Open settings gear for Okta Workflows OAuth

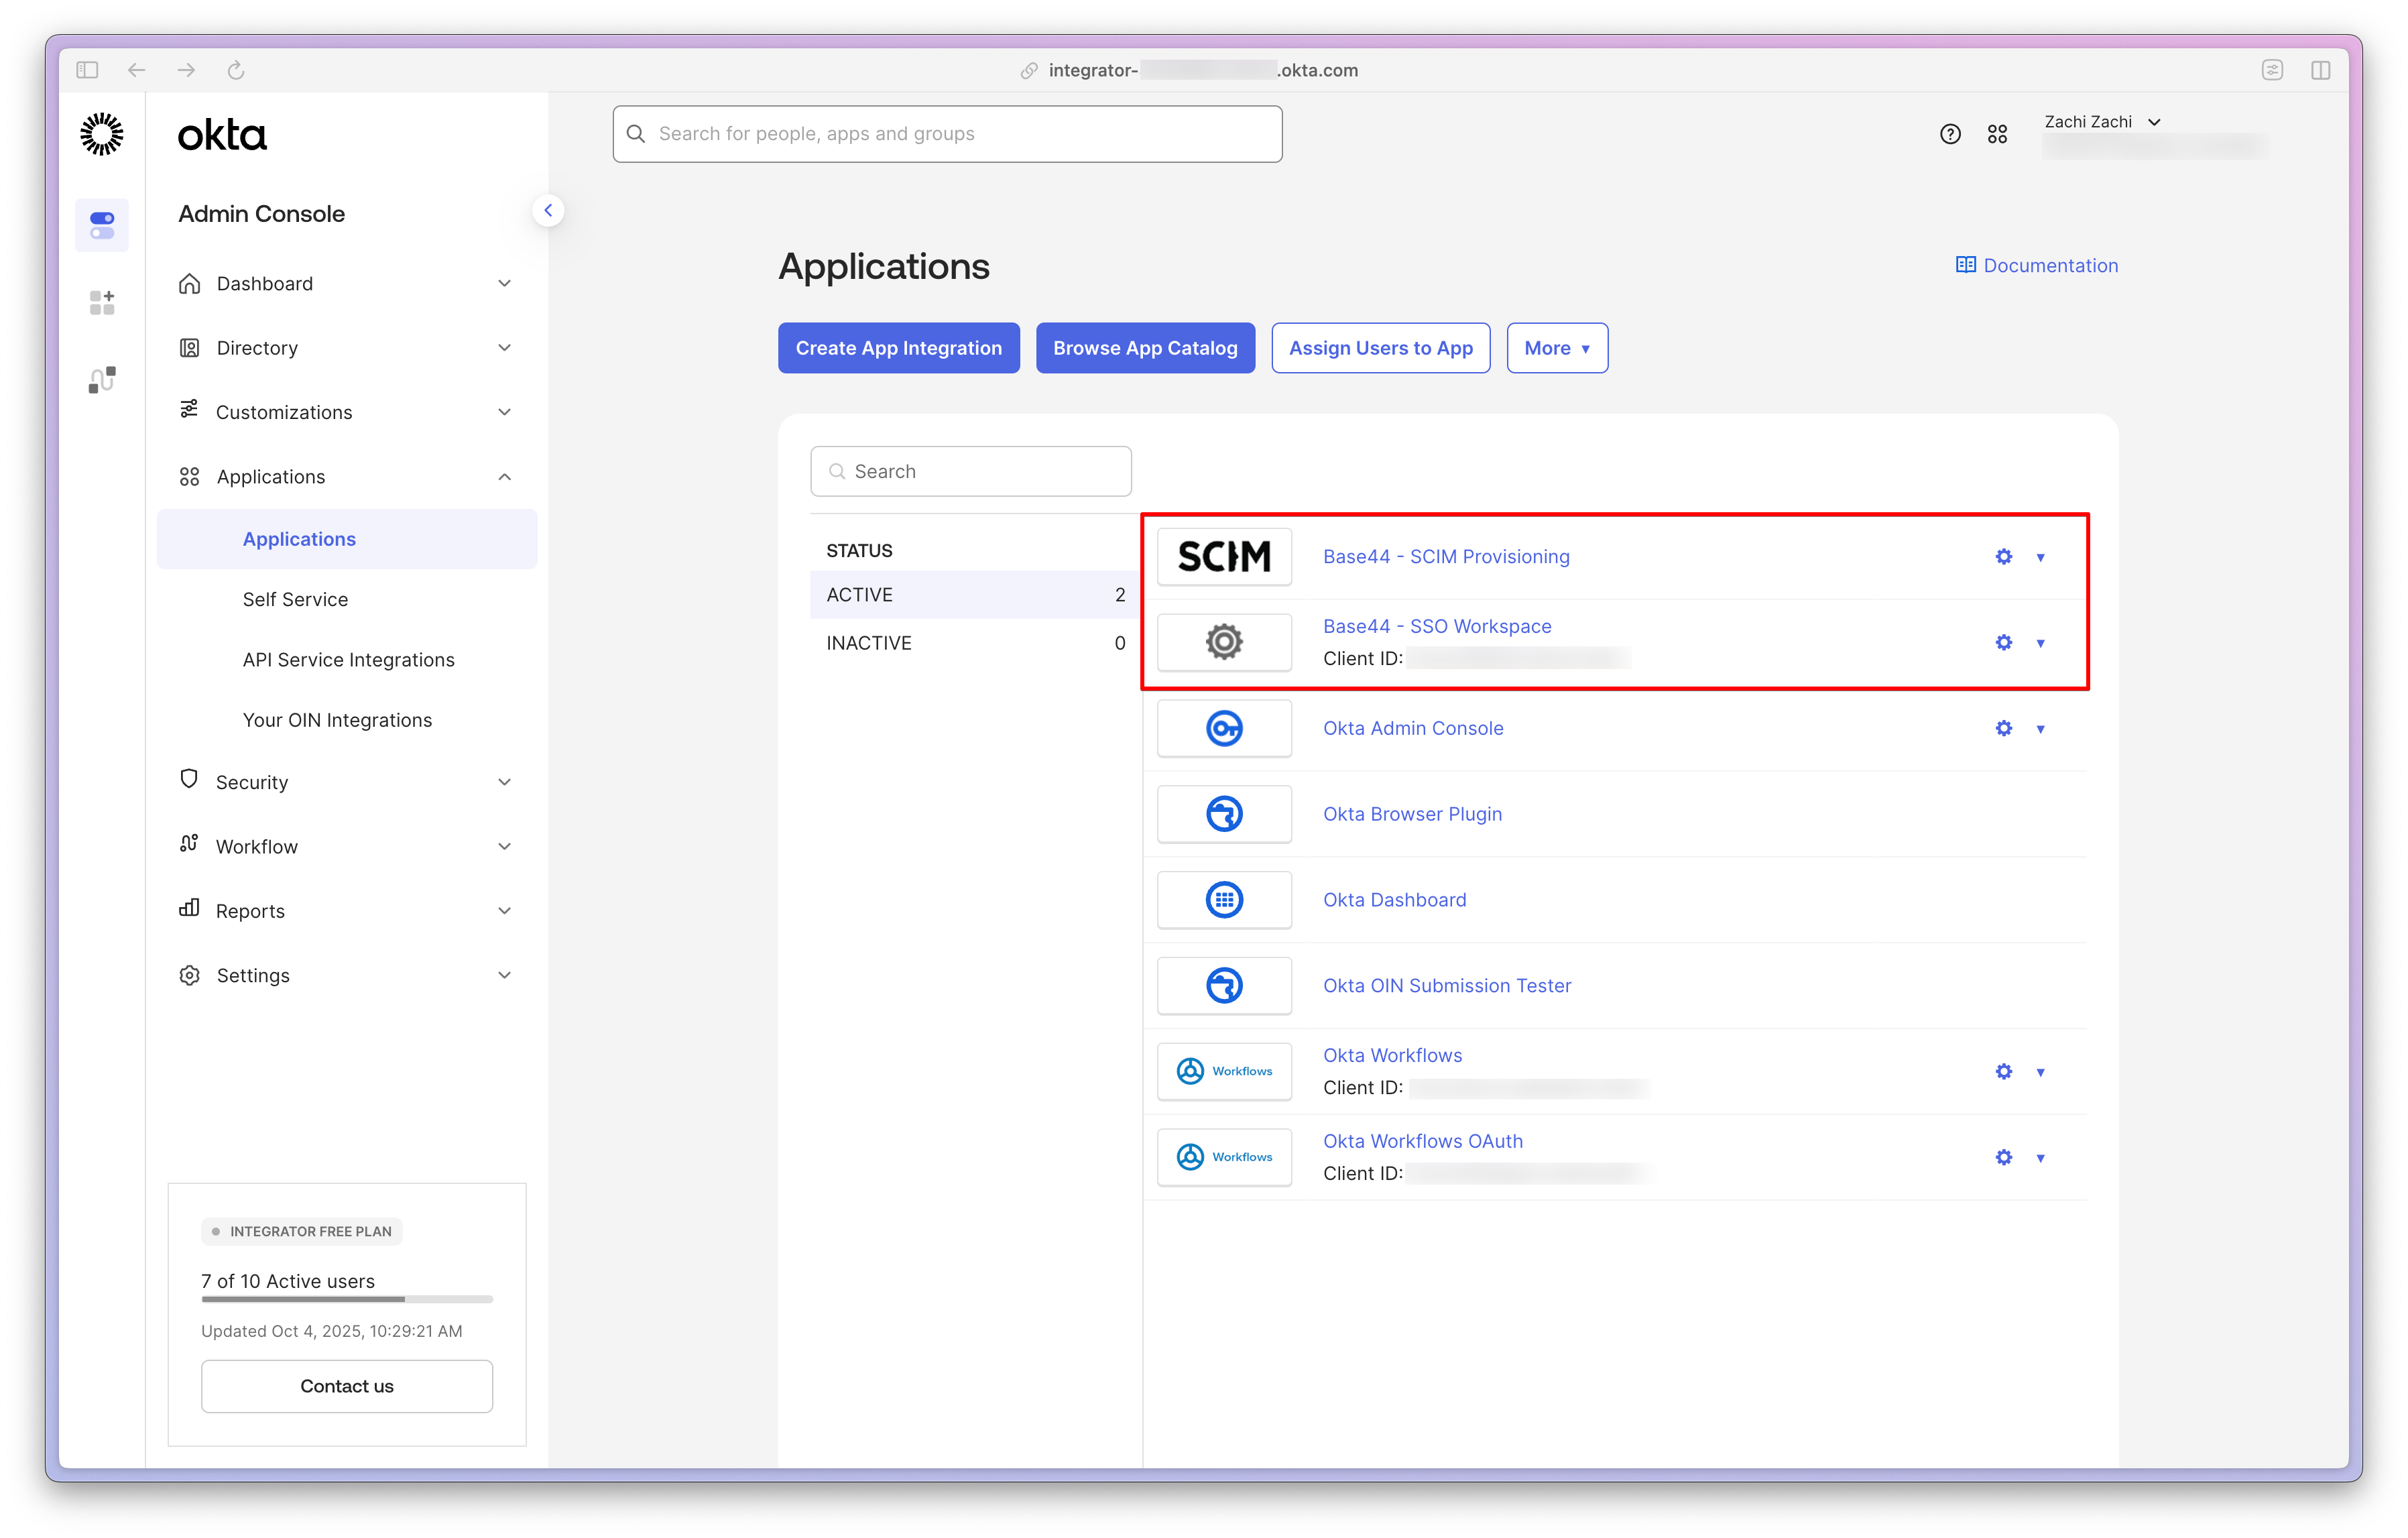[x=2003, y=1158]
